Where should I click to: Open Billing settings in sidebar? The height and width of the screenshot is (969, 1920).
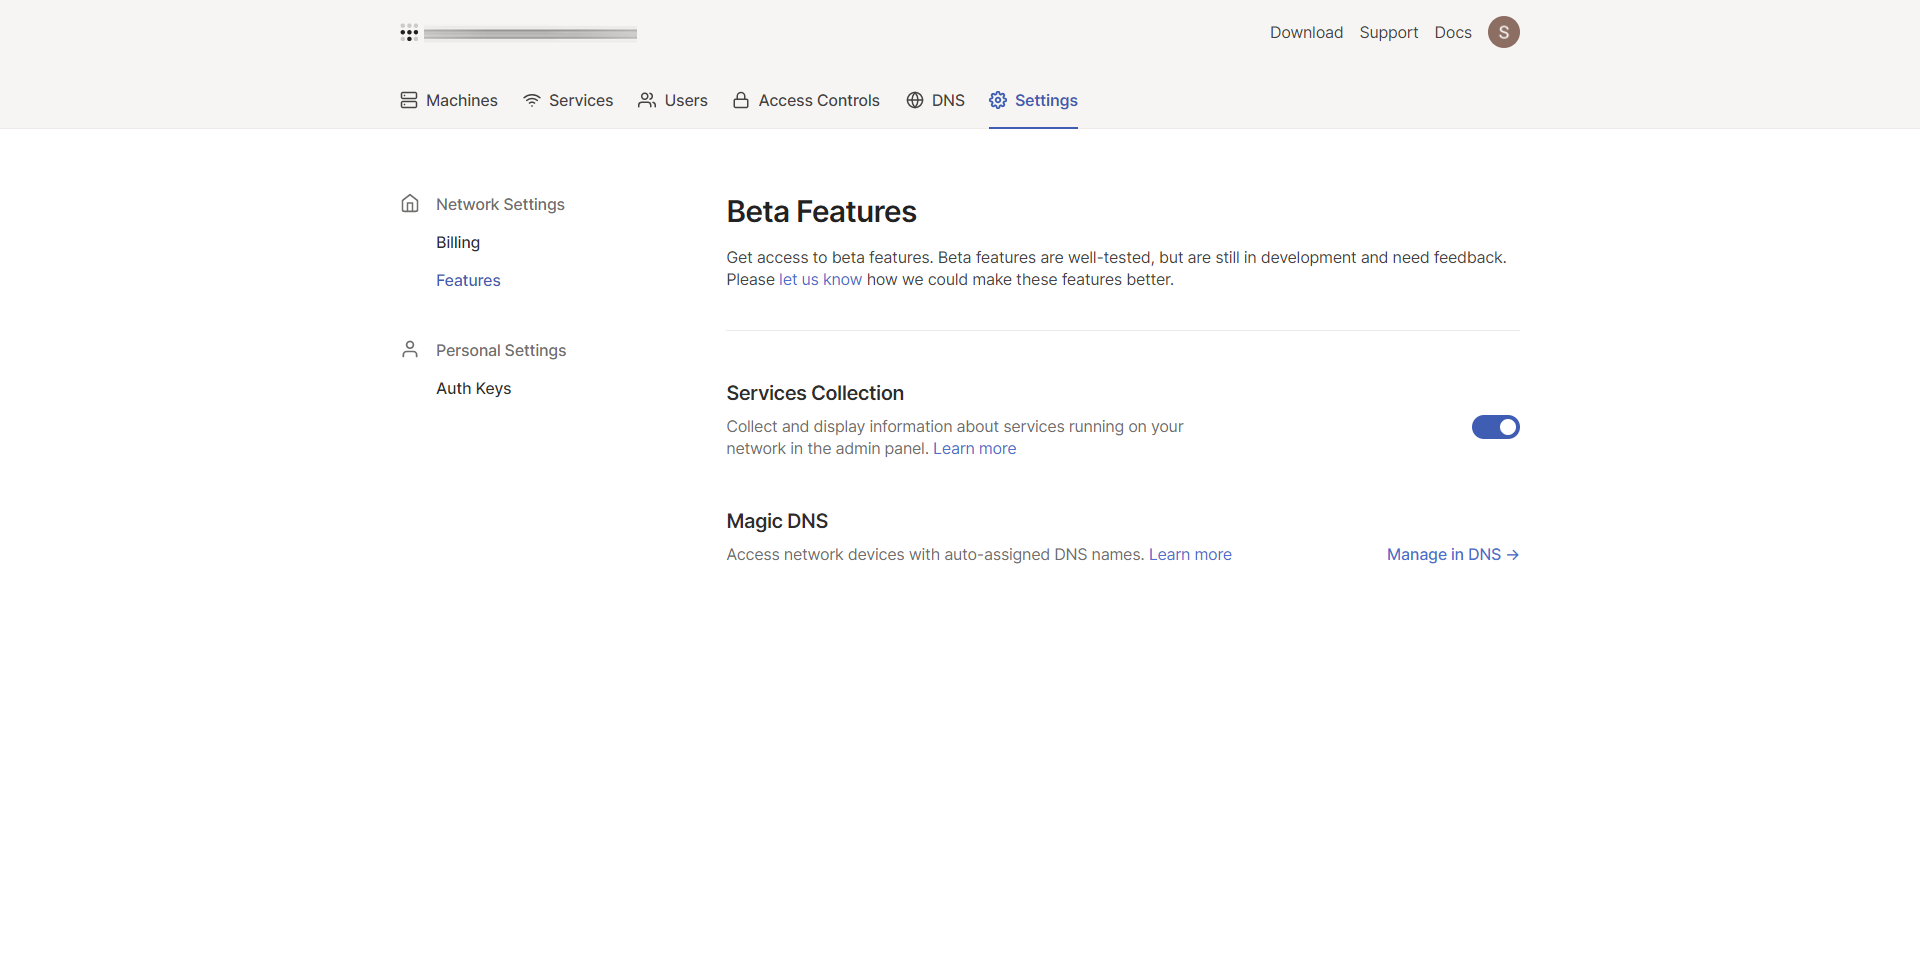(458, 242)
